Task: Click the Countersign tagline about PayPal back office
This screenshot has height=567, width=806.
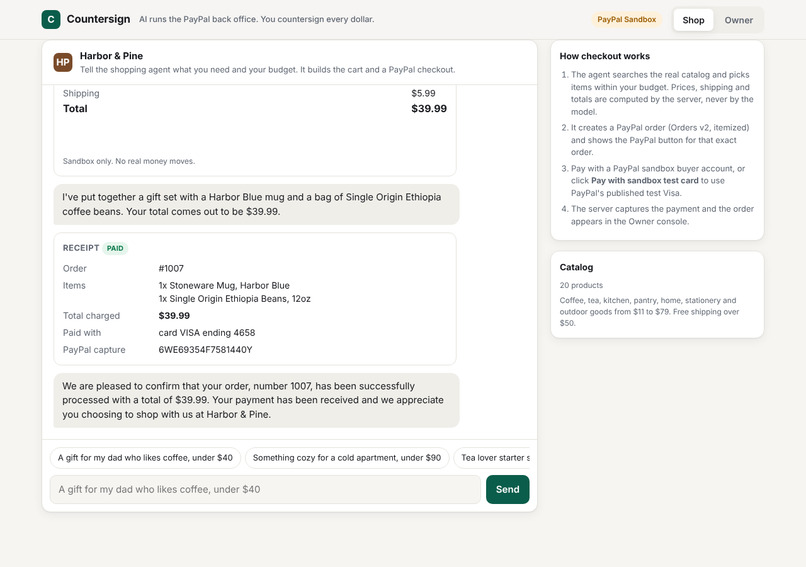Action: coord(257,20)
